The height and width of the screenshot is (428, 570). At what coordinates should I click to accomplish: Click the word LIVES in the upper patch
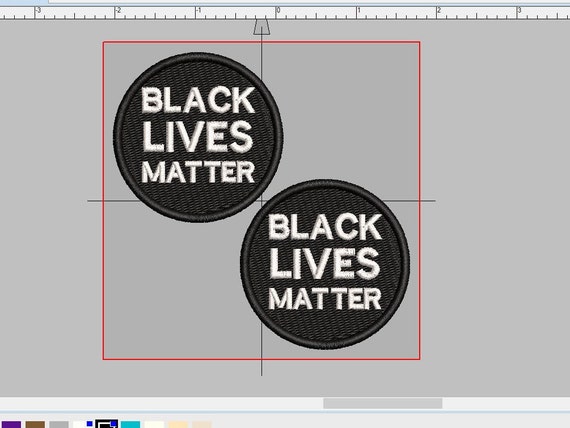click(x=198, y=136)
